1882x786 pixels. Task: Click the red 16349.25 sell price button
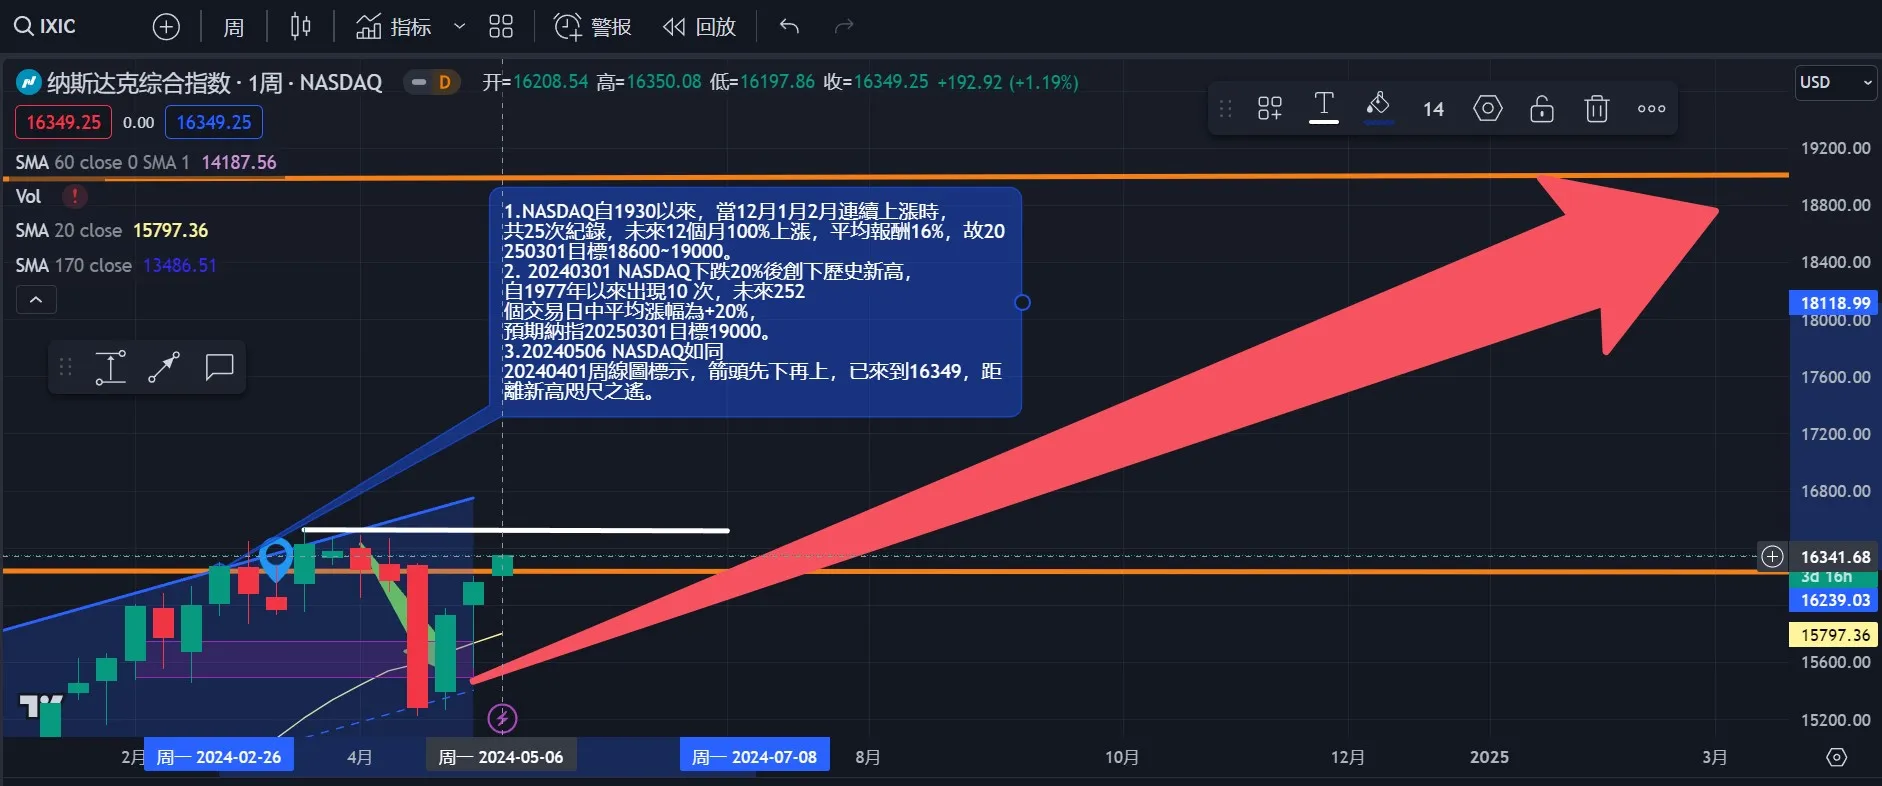click(63, 122)
